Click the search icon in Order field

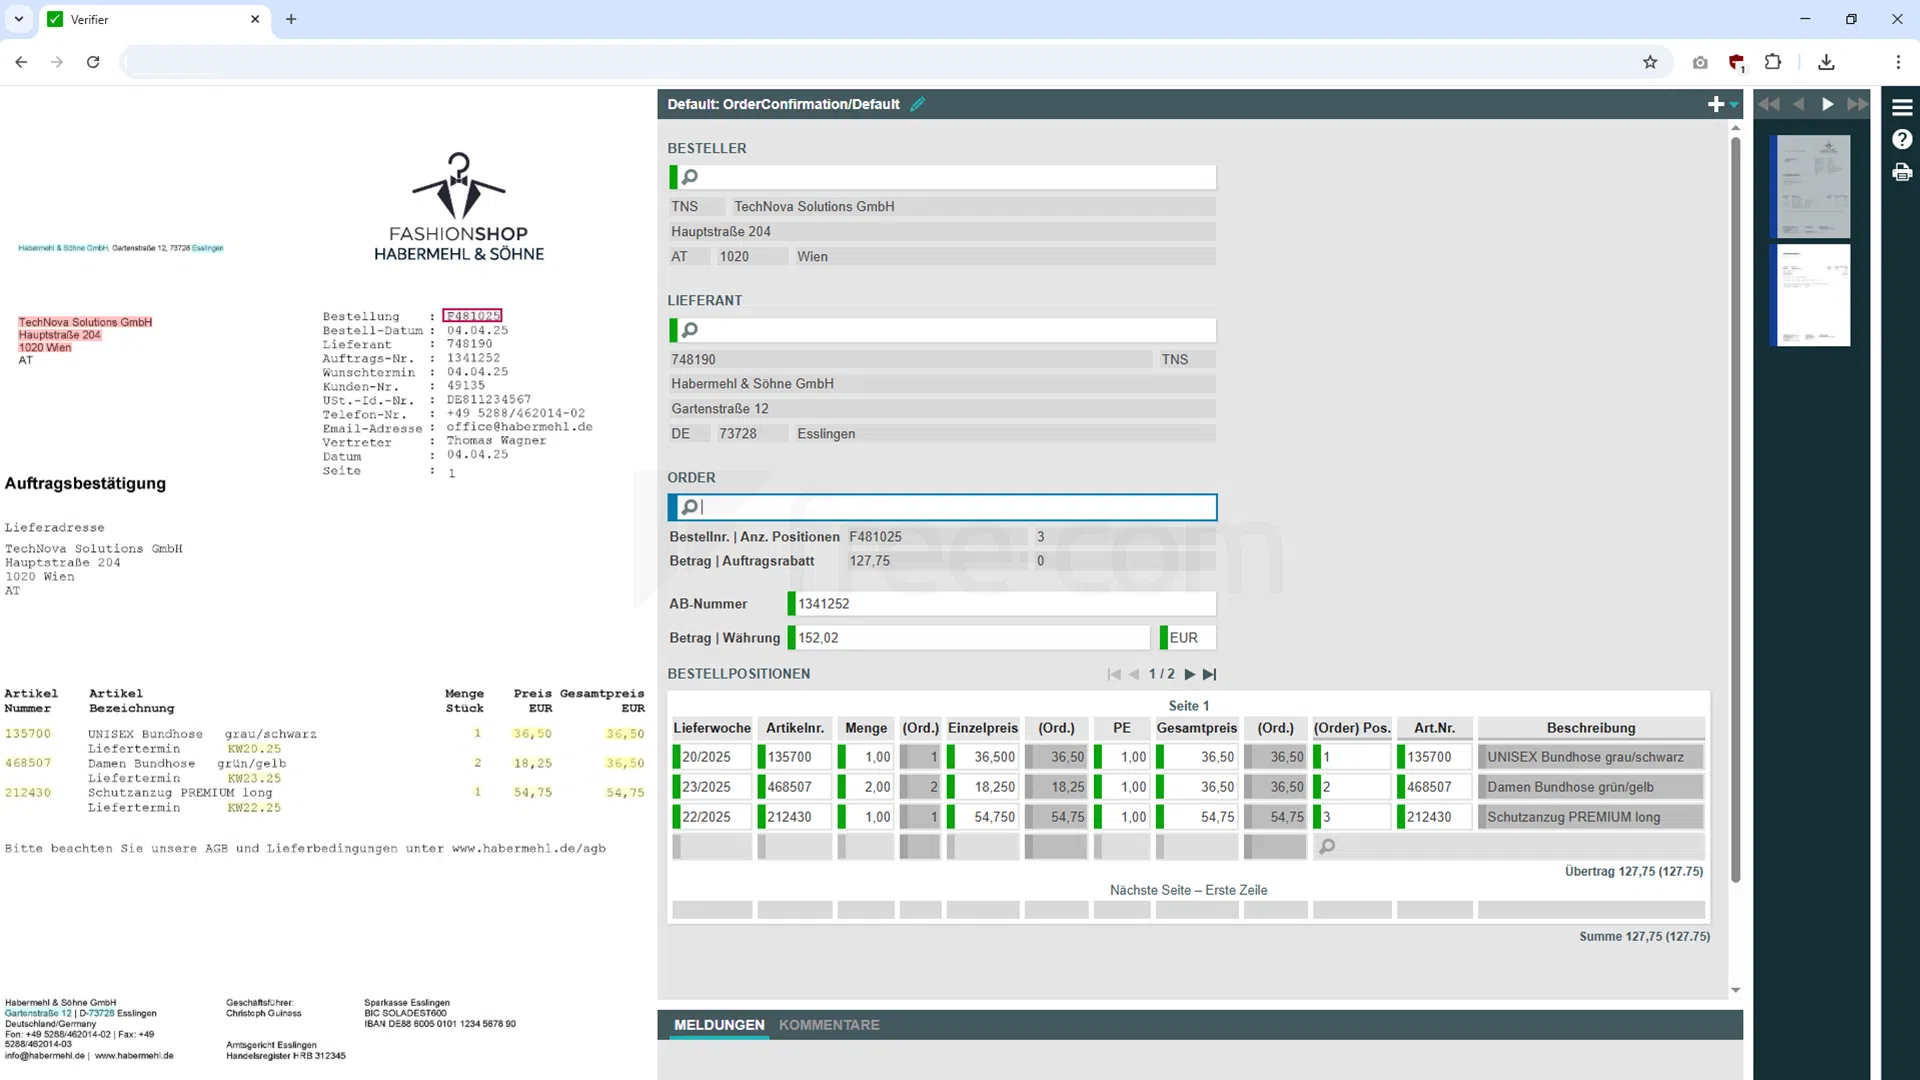click(690, 507)
